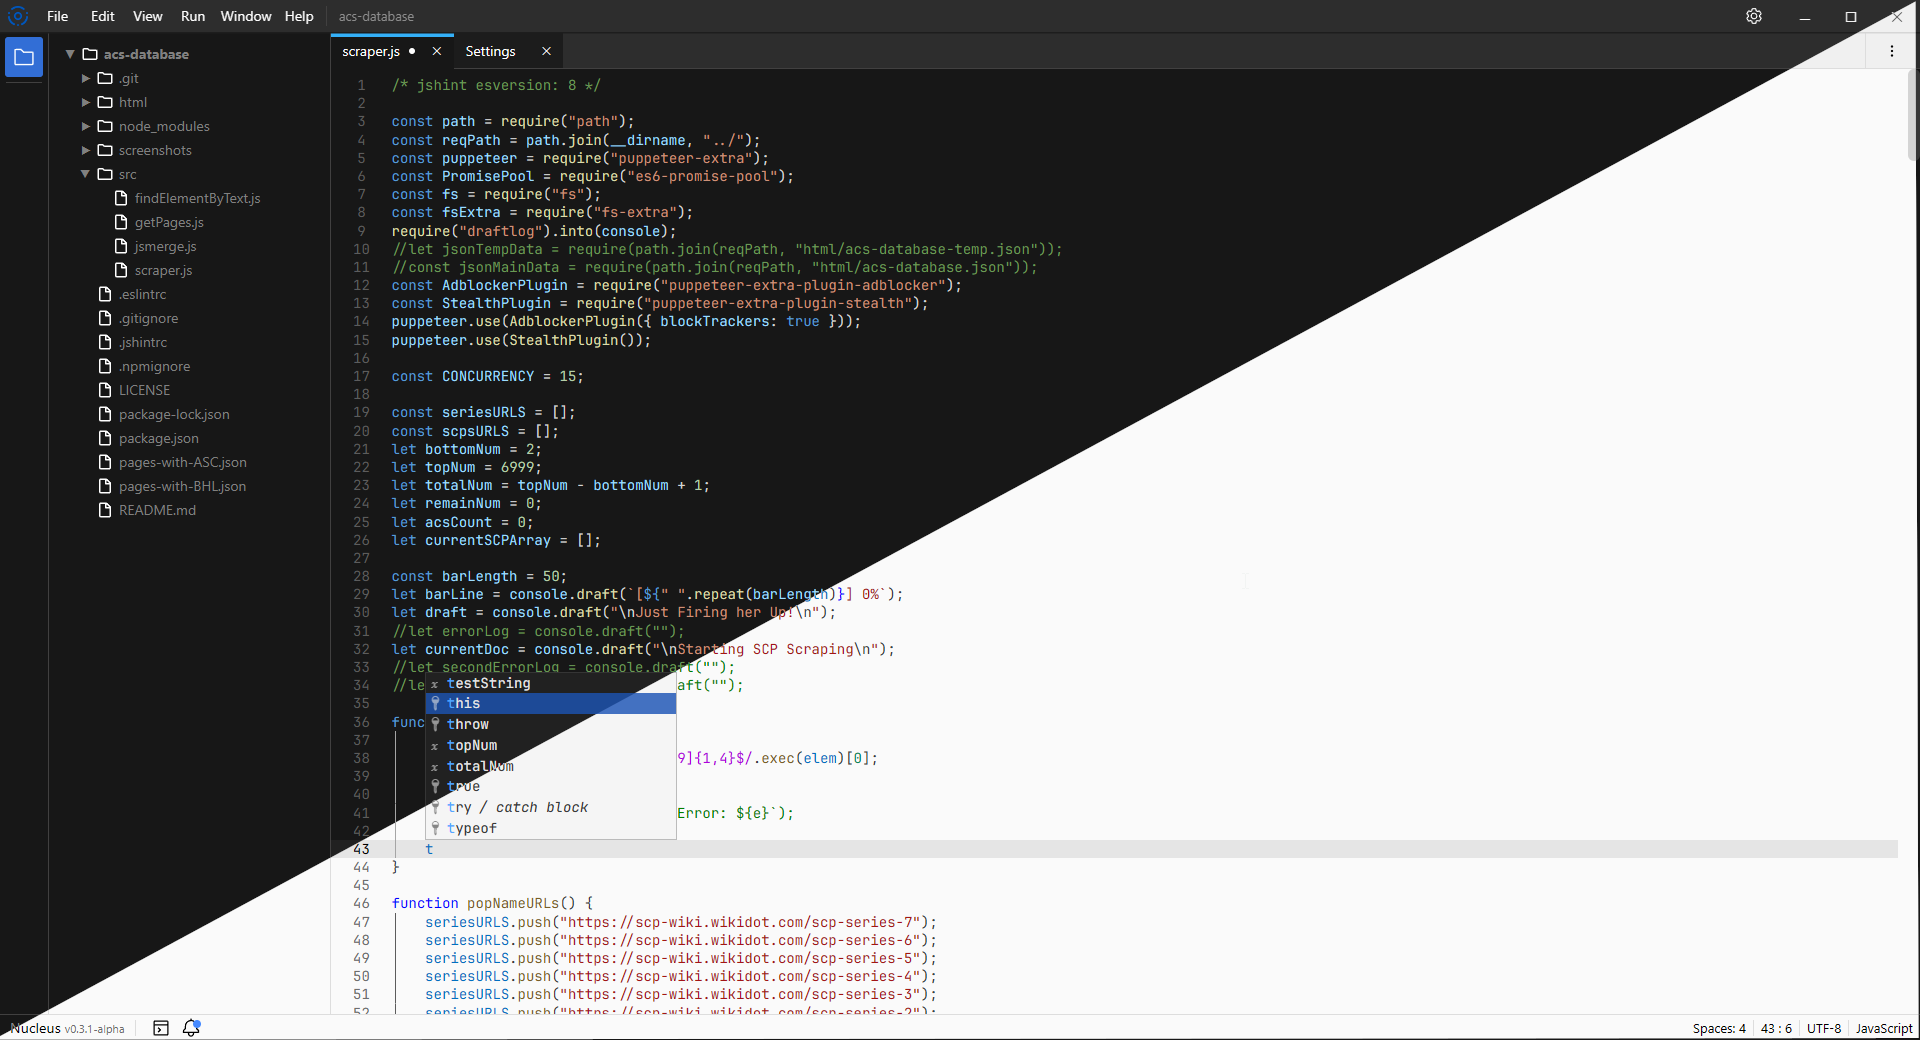
Task: Collapse the src folder
Action: point(86,174)
